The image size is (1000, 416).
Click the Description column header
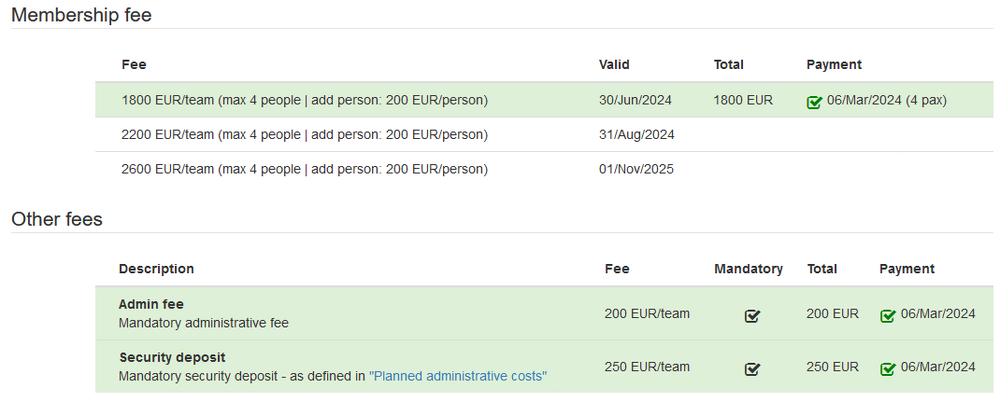pos(156,269)
